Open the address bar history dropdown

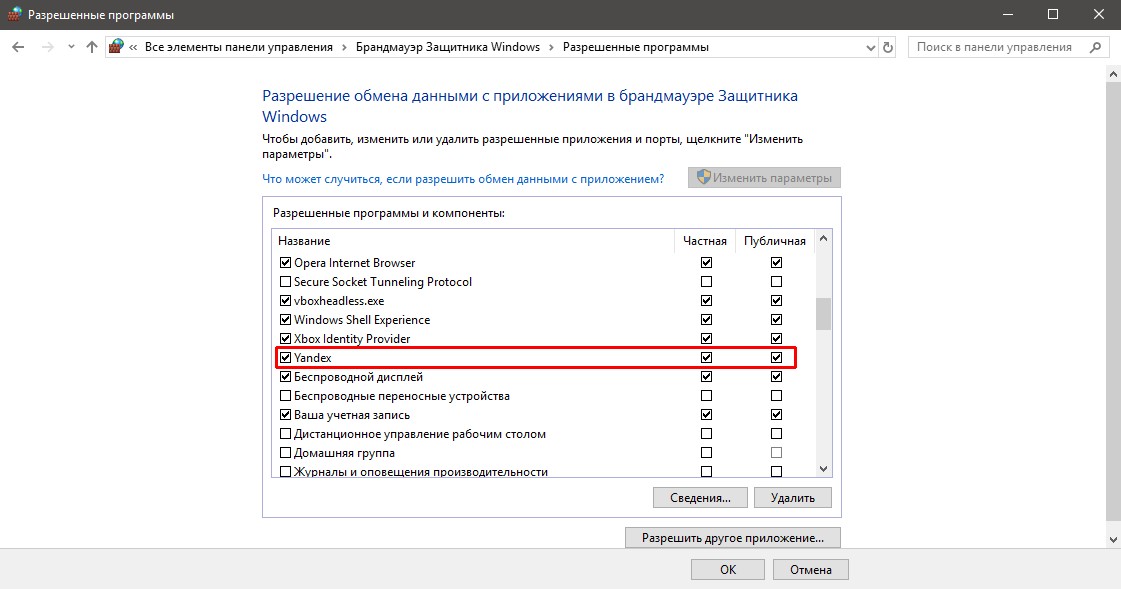(867, 47)
